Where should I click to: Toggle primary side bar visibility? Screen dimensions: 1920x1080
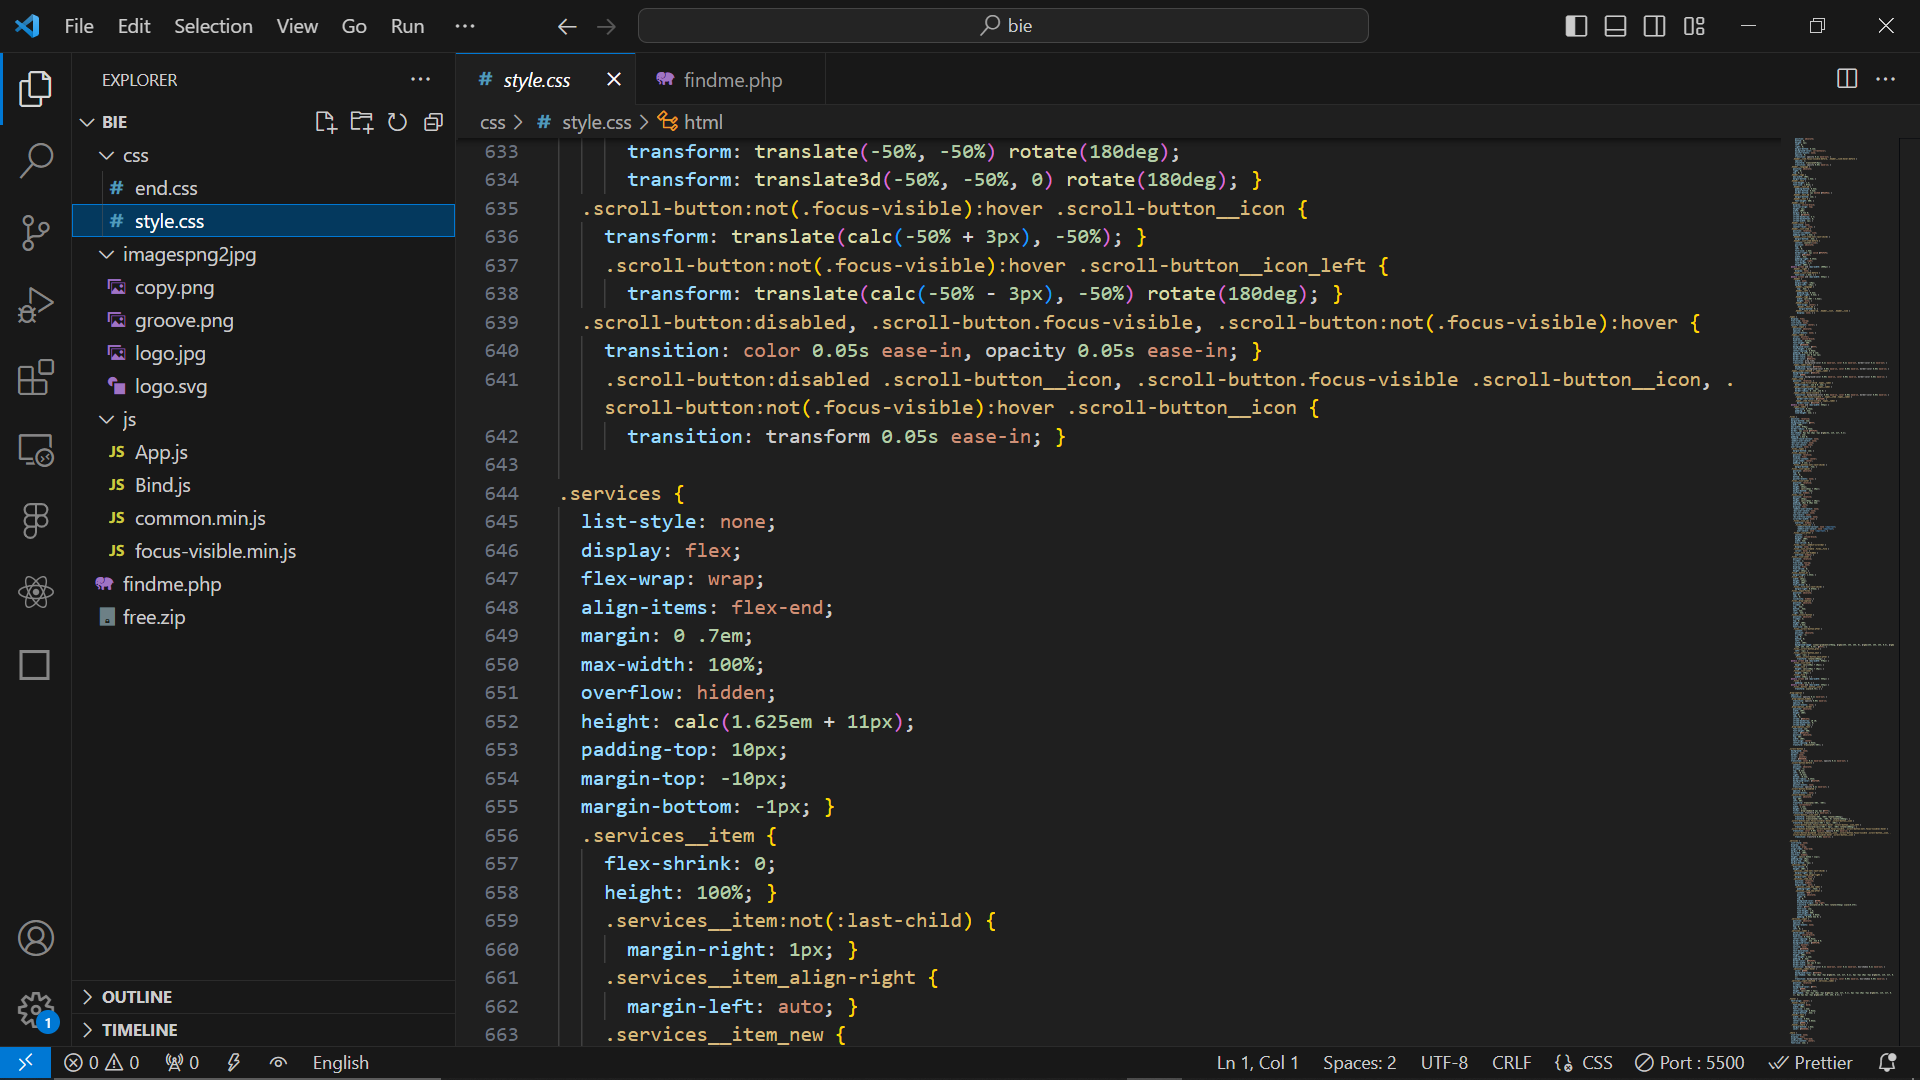(1576, 26)
